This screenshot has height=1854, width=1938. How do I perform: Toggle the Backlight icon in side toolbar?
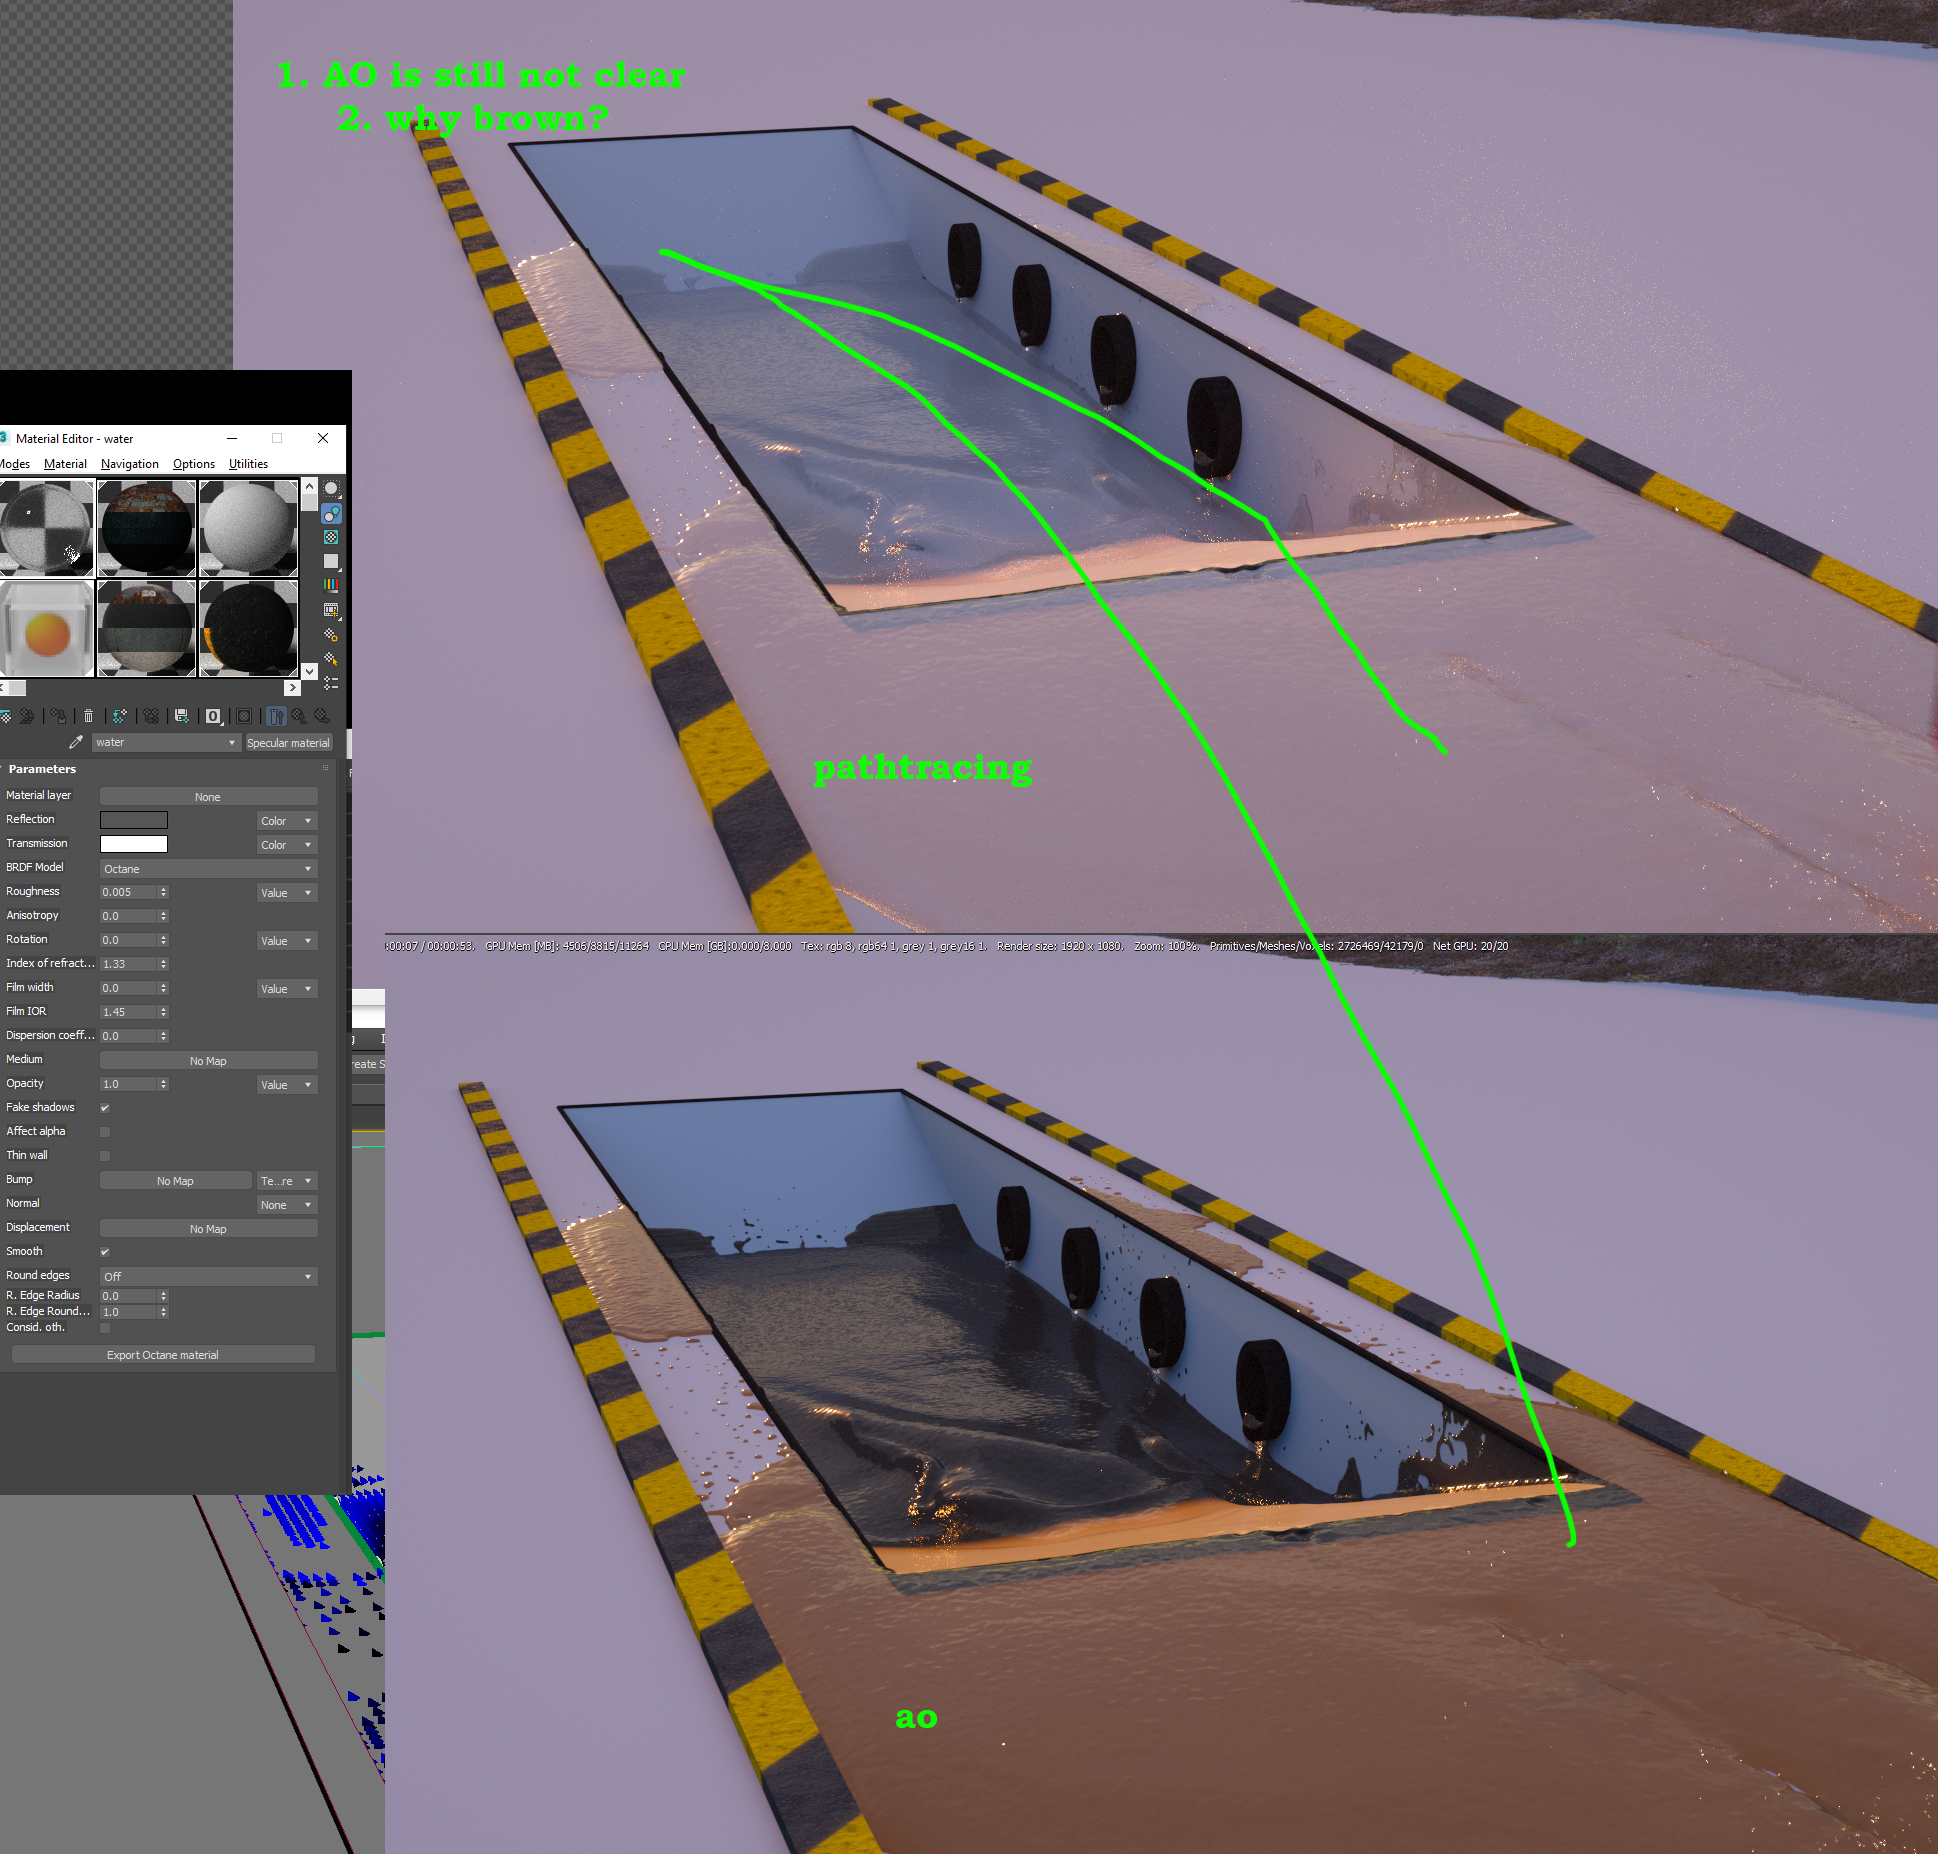(x=331, y=513)
